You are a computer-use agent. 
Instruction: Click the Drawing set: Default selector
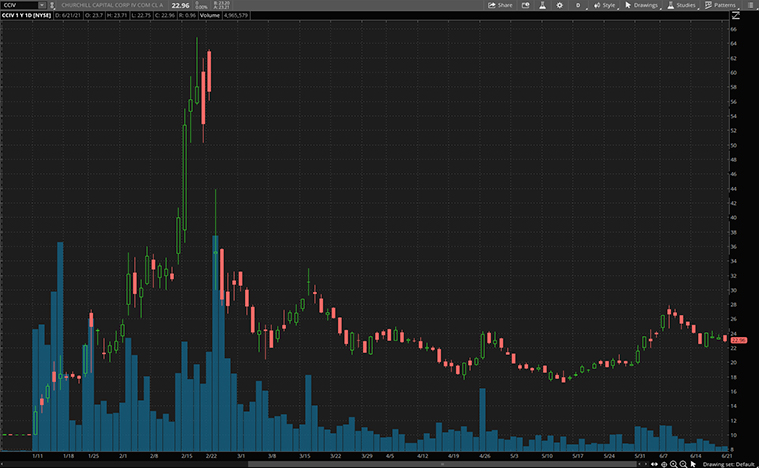coord(727,464)
